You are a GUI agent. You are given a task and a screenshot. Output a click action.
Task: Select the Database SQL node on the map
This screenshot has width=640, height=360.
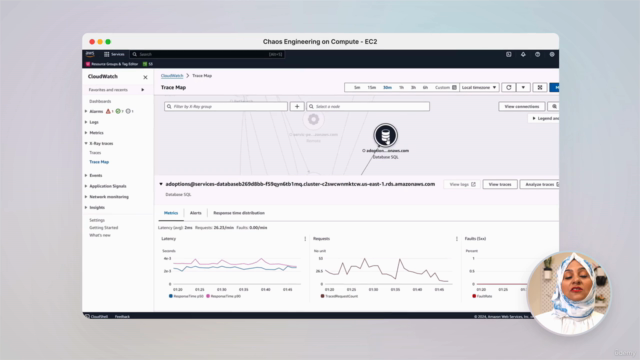385,135
